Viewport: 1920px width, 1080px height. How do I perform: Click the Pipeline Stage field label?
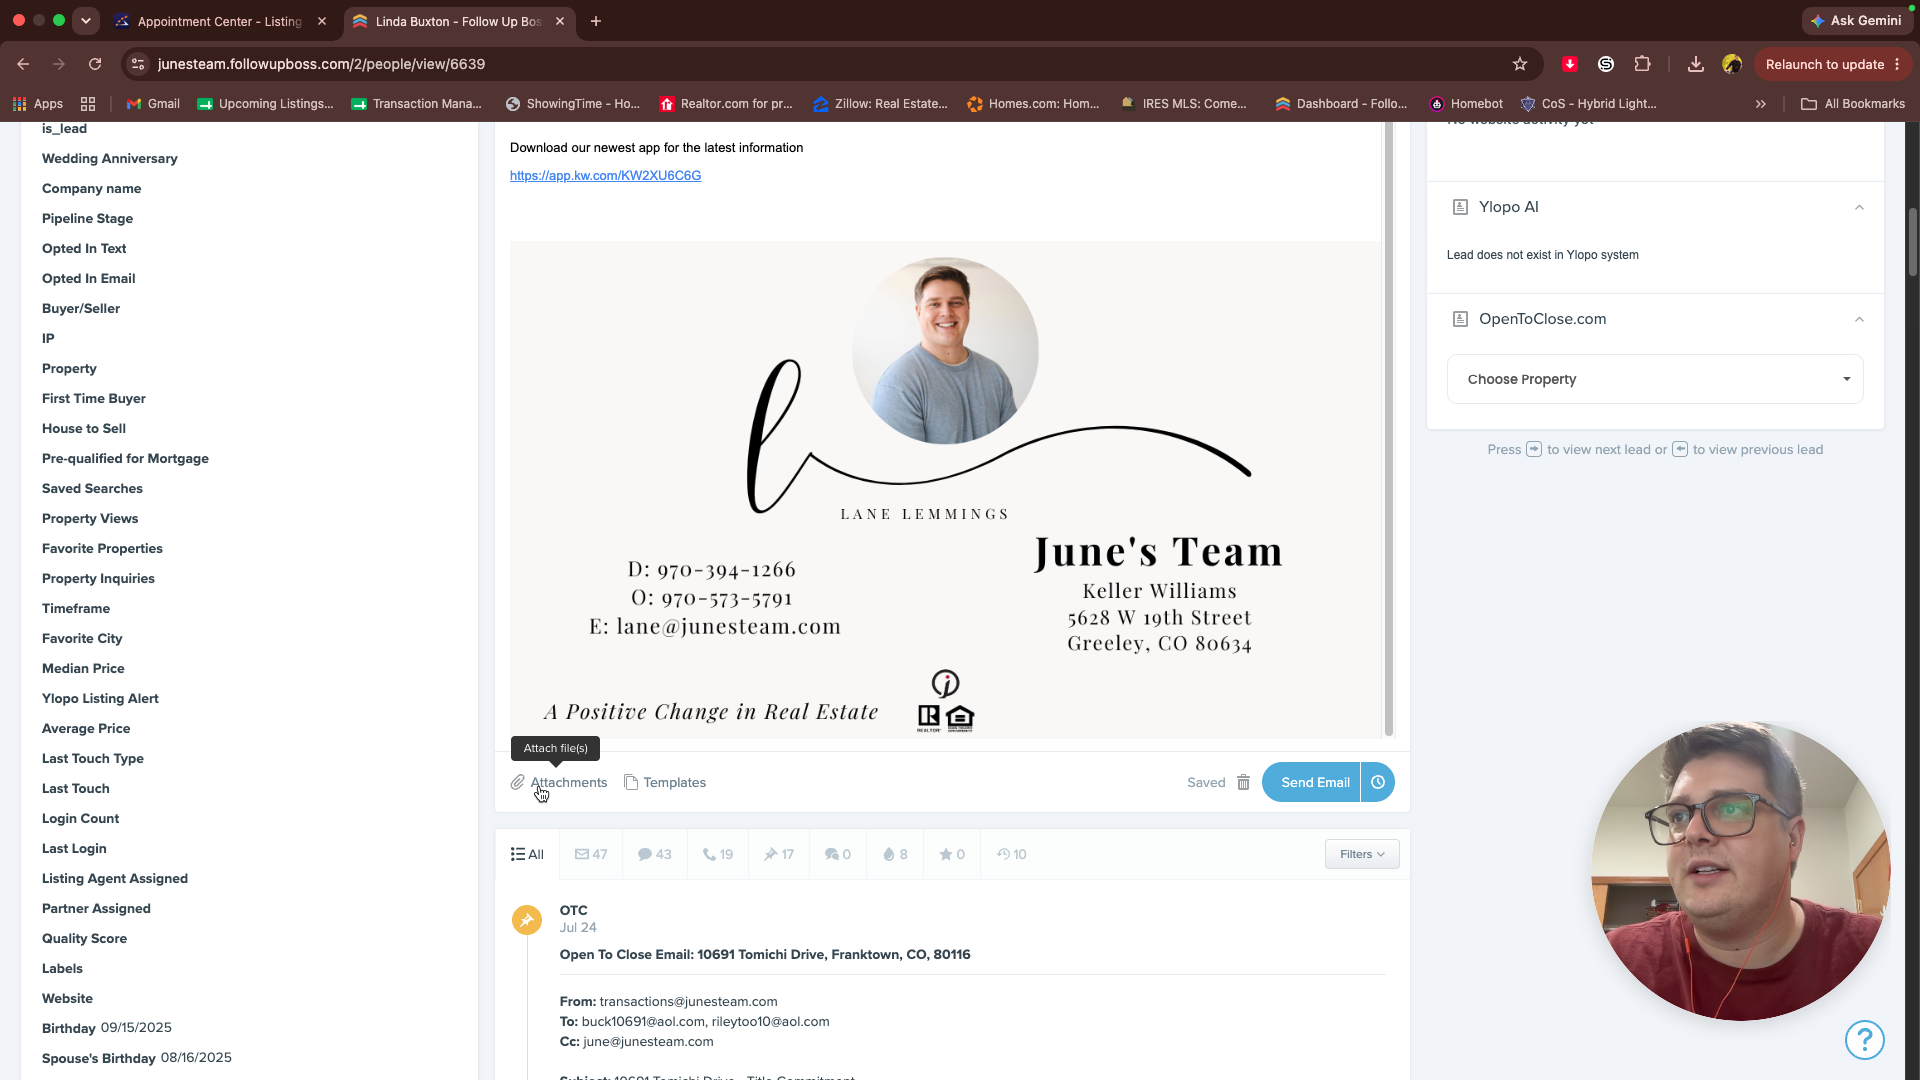pyautogui.click(x=88, y=218)
